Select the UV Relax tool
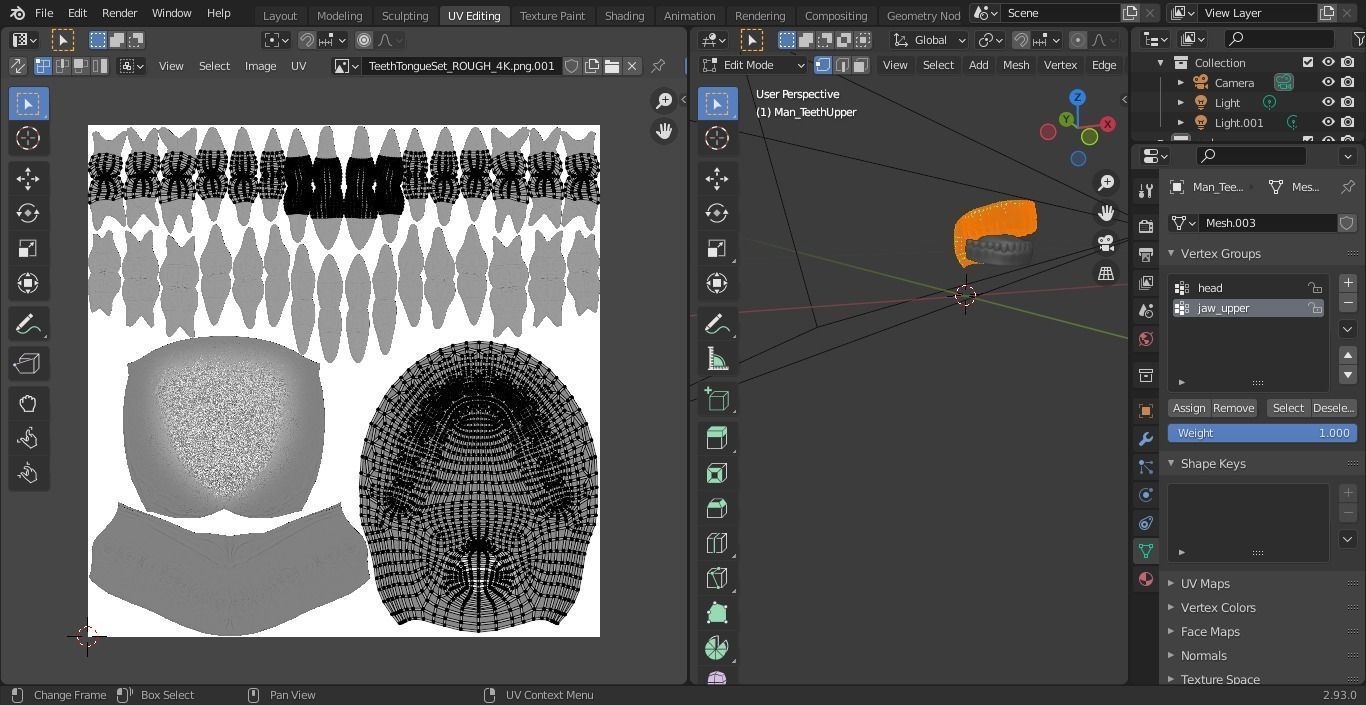This screenshot has width=1366, height=705. click(x=28, y=439)
